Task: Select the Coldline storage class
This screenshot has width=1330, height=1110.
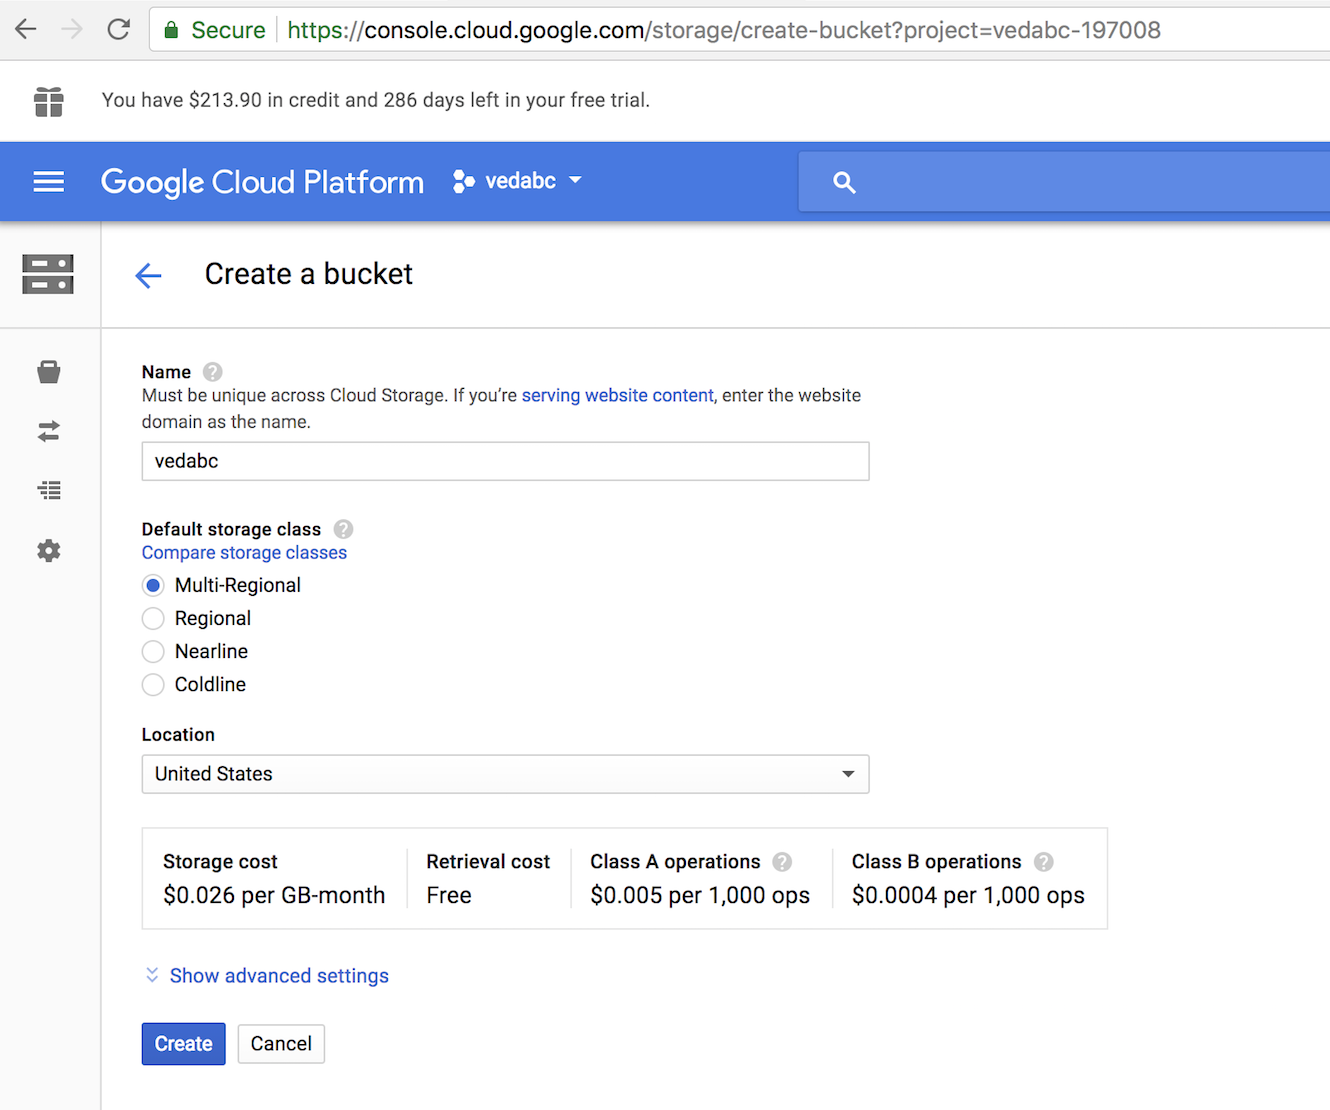Action: (153, 684)
